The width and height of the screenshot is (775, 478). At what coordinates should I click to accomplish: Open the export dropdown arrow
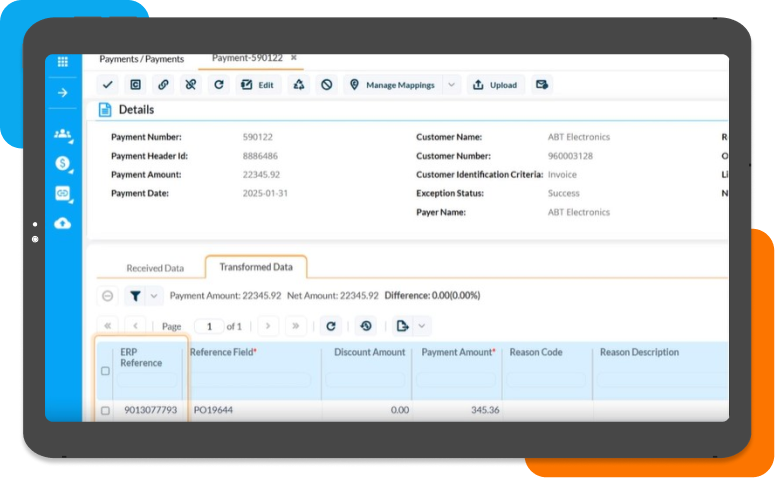pos(422,326)
